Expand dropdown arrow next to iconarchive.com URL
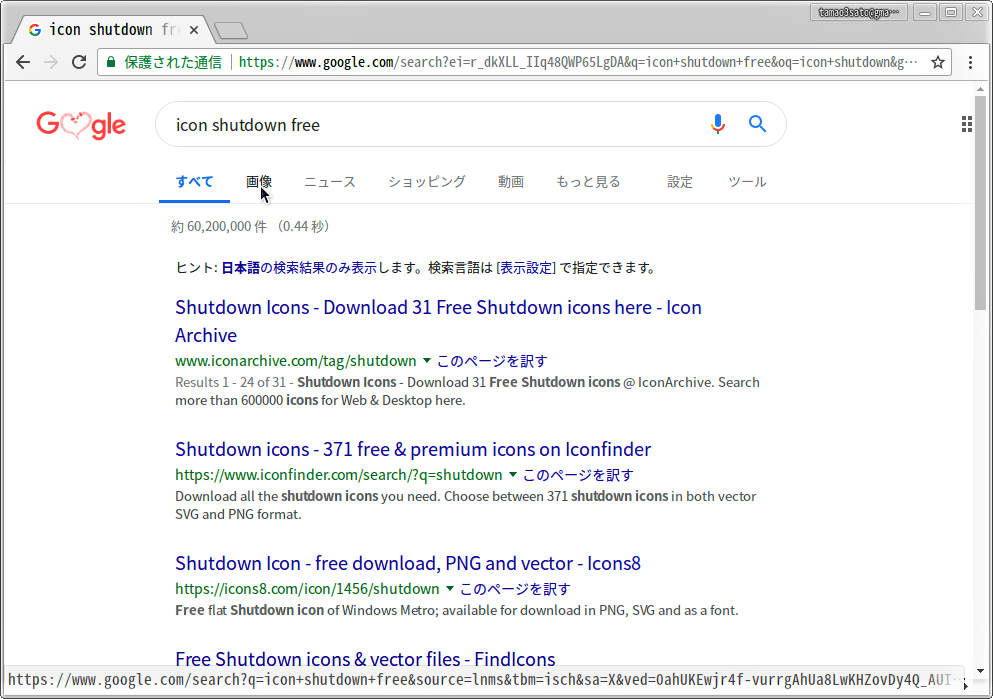Image resolution: width=993 pixels, height=699 pixels. pos(427,360)
